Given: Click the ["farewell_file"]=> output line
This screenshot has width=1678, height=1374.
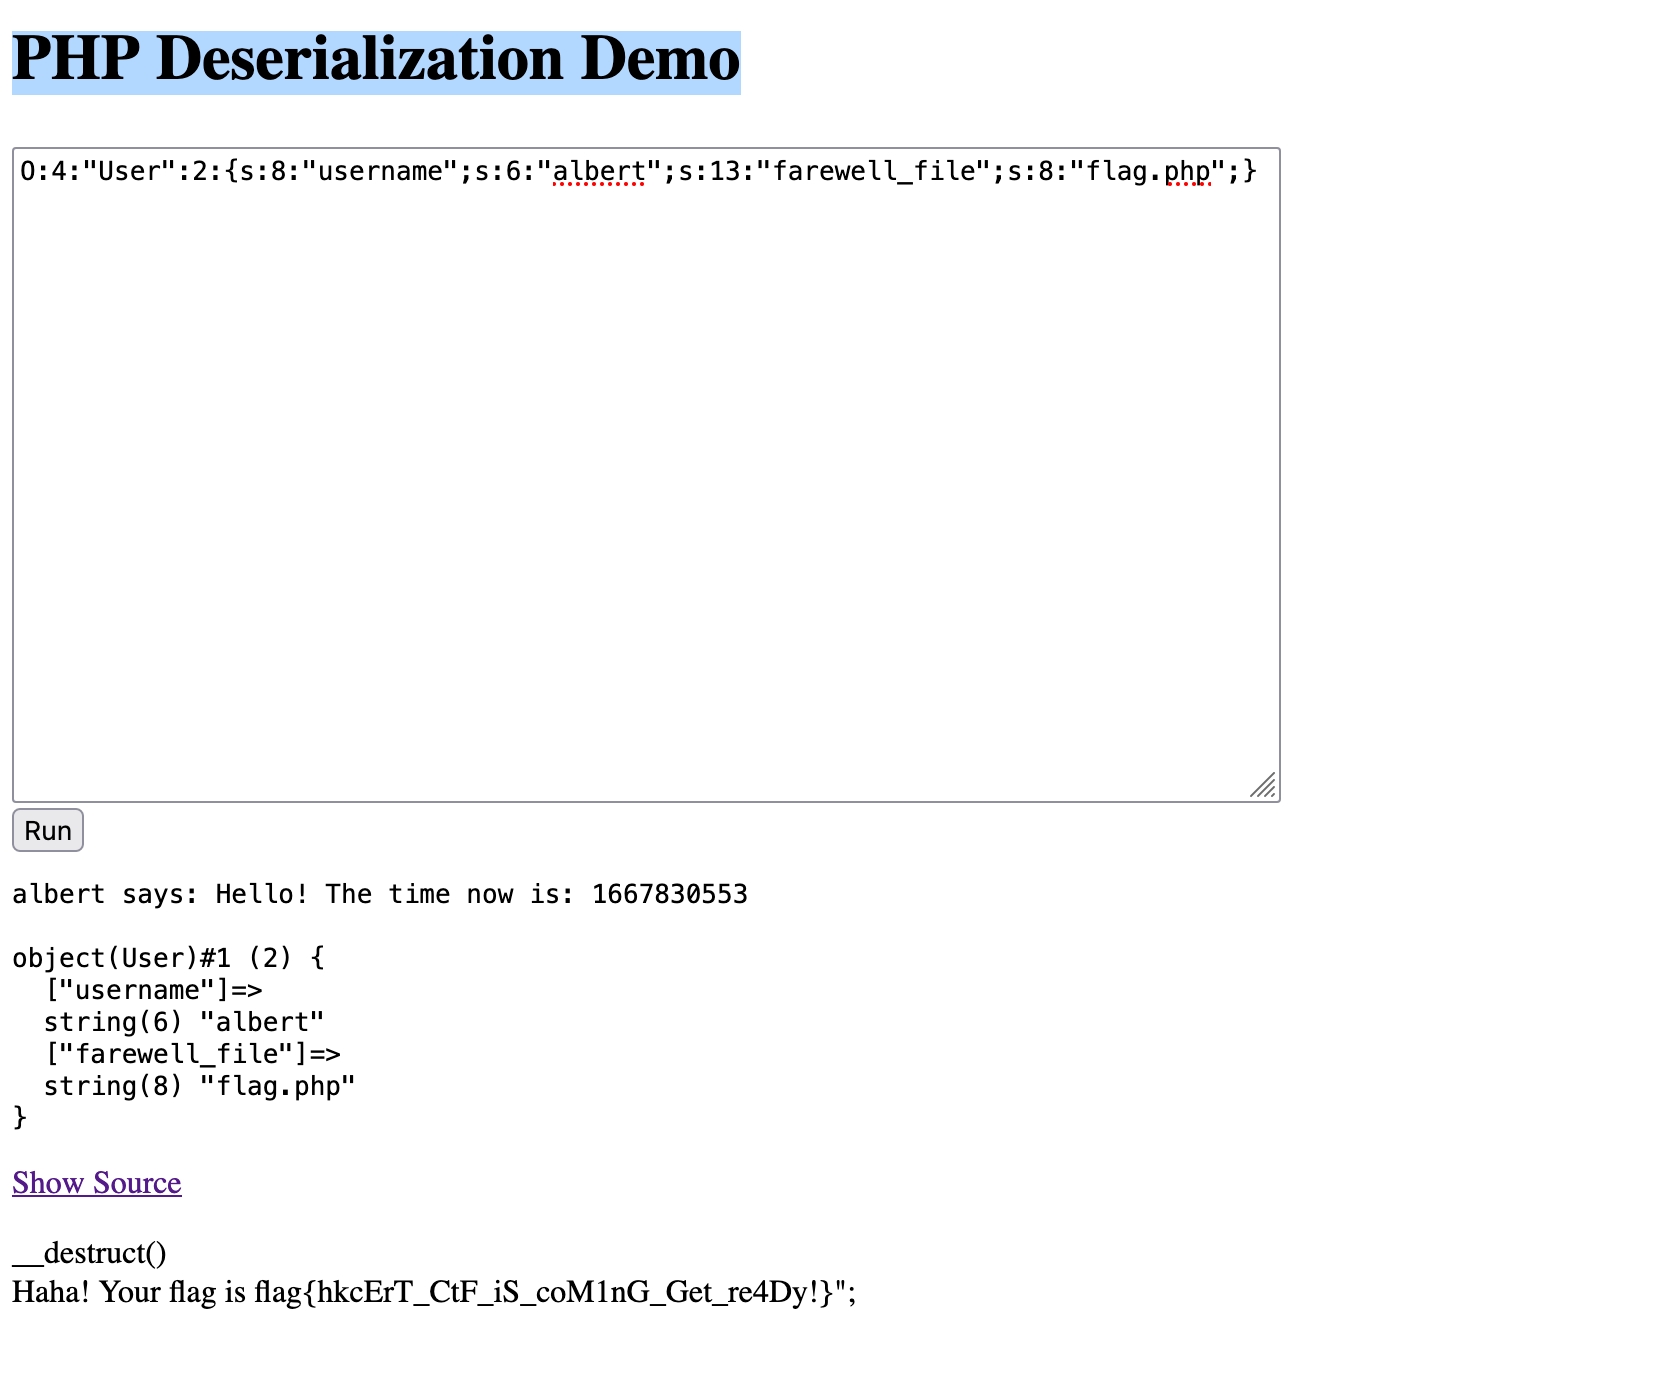Looking at the screenshot, I should (192, 1054).
